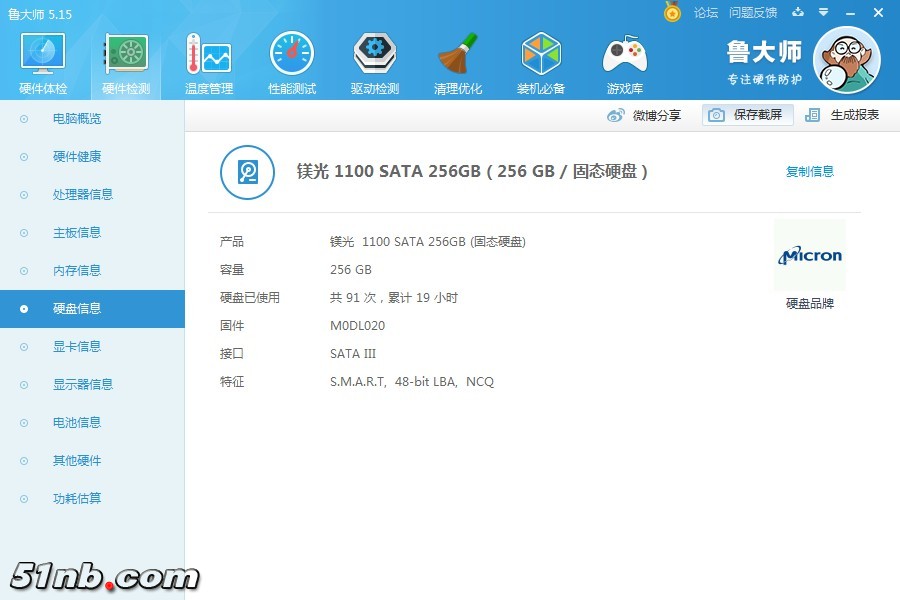Open 显卡信息 sidebar entry
Screen dimensions: 900x600
(x=77, y=347)
